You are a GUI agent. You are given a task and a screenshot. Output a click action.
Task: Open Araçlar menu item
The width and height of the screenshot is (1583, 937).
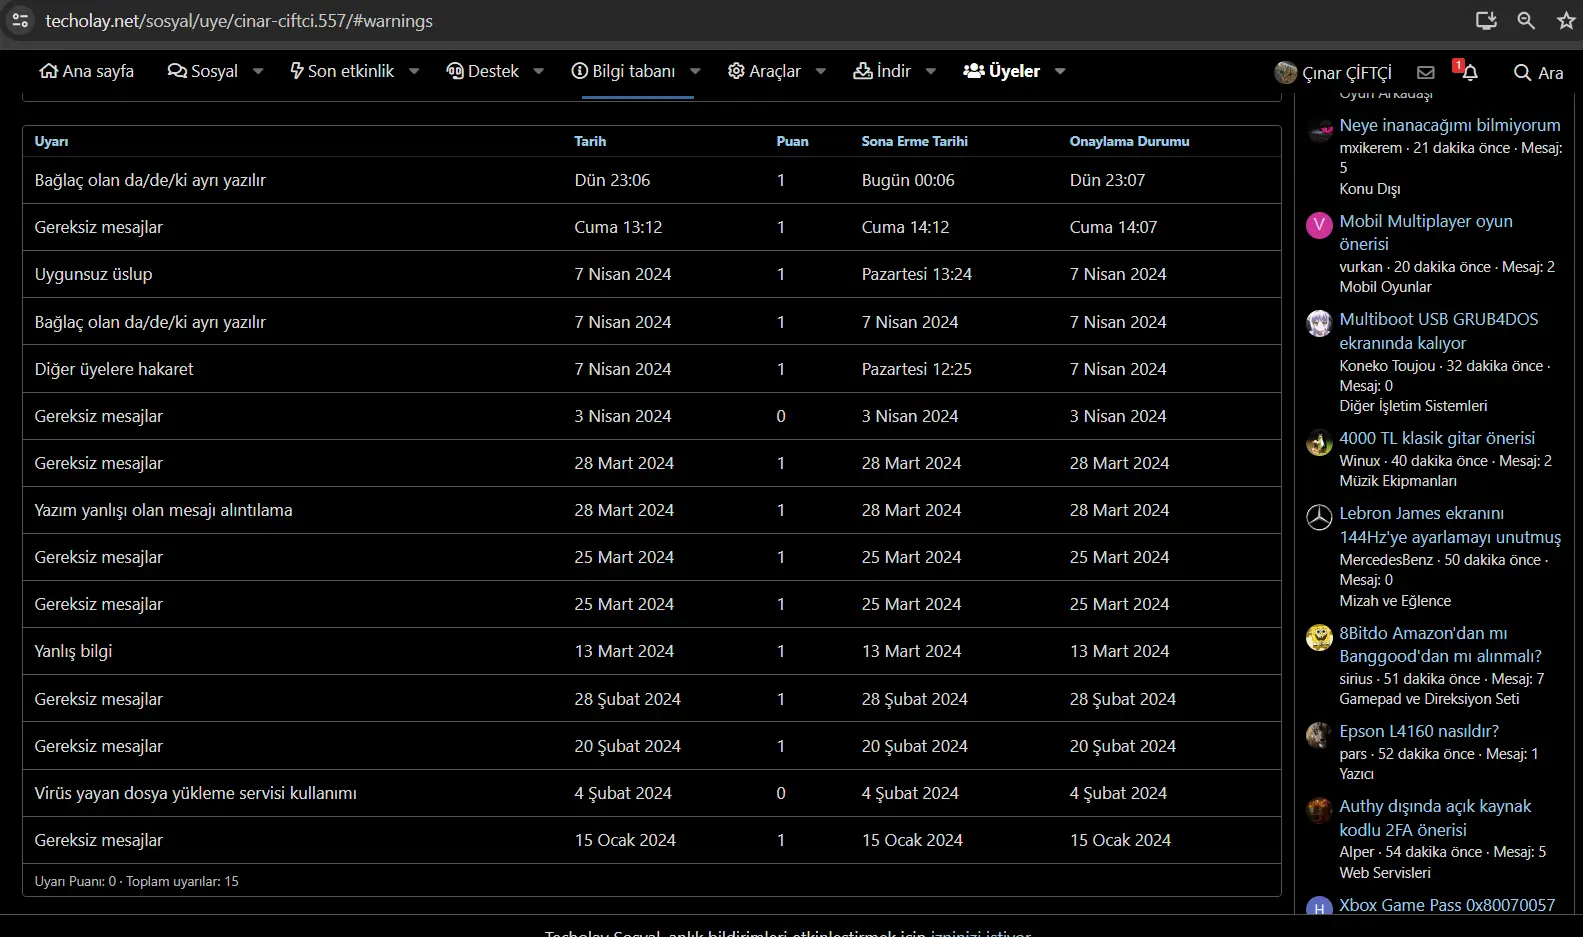(764, 71)
